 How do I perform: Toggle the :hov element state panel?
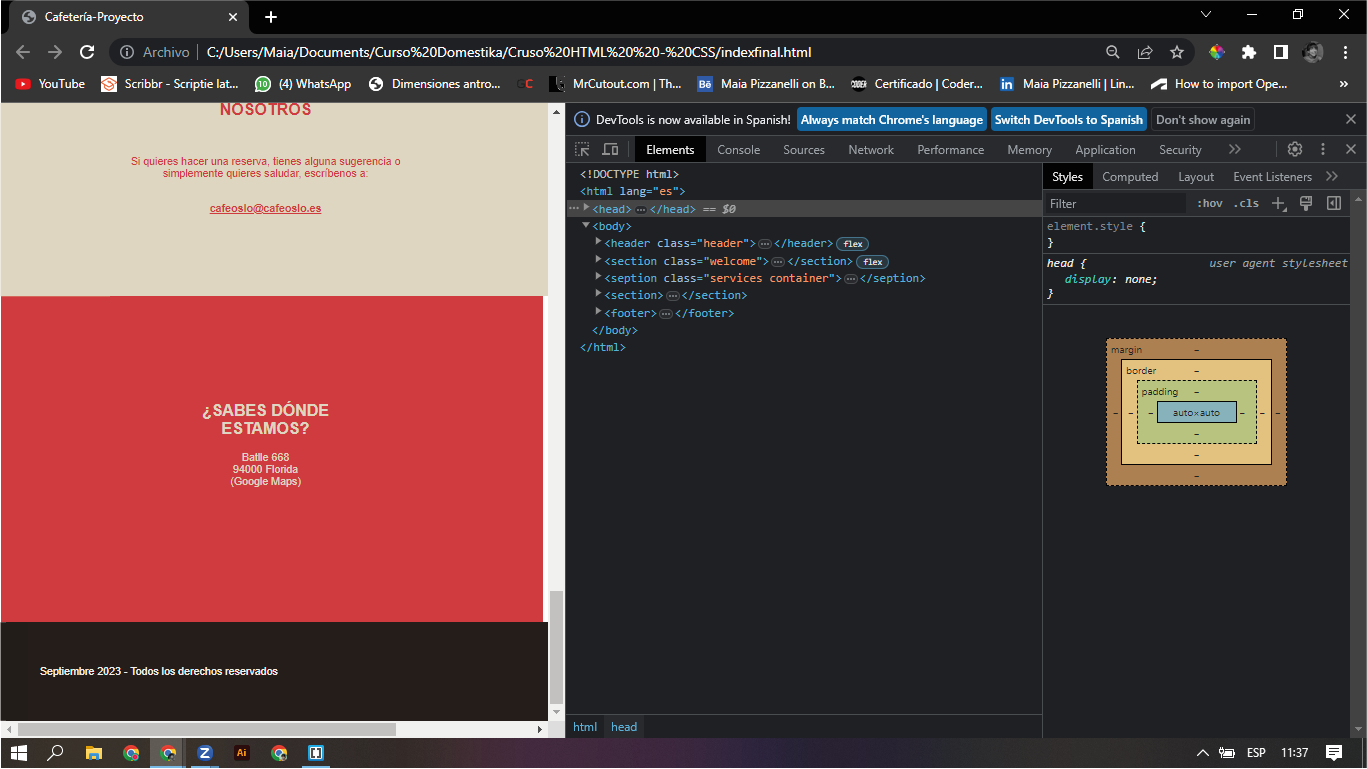tap(1210, 203)
